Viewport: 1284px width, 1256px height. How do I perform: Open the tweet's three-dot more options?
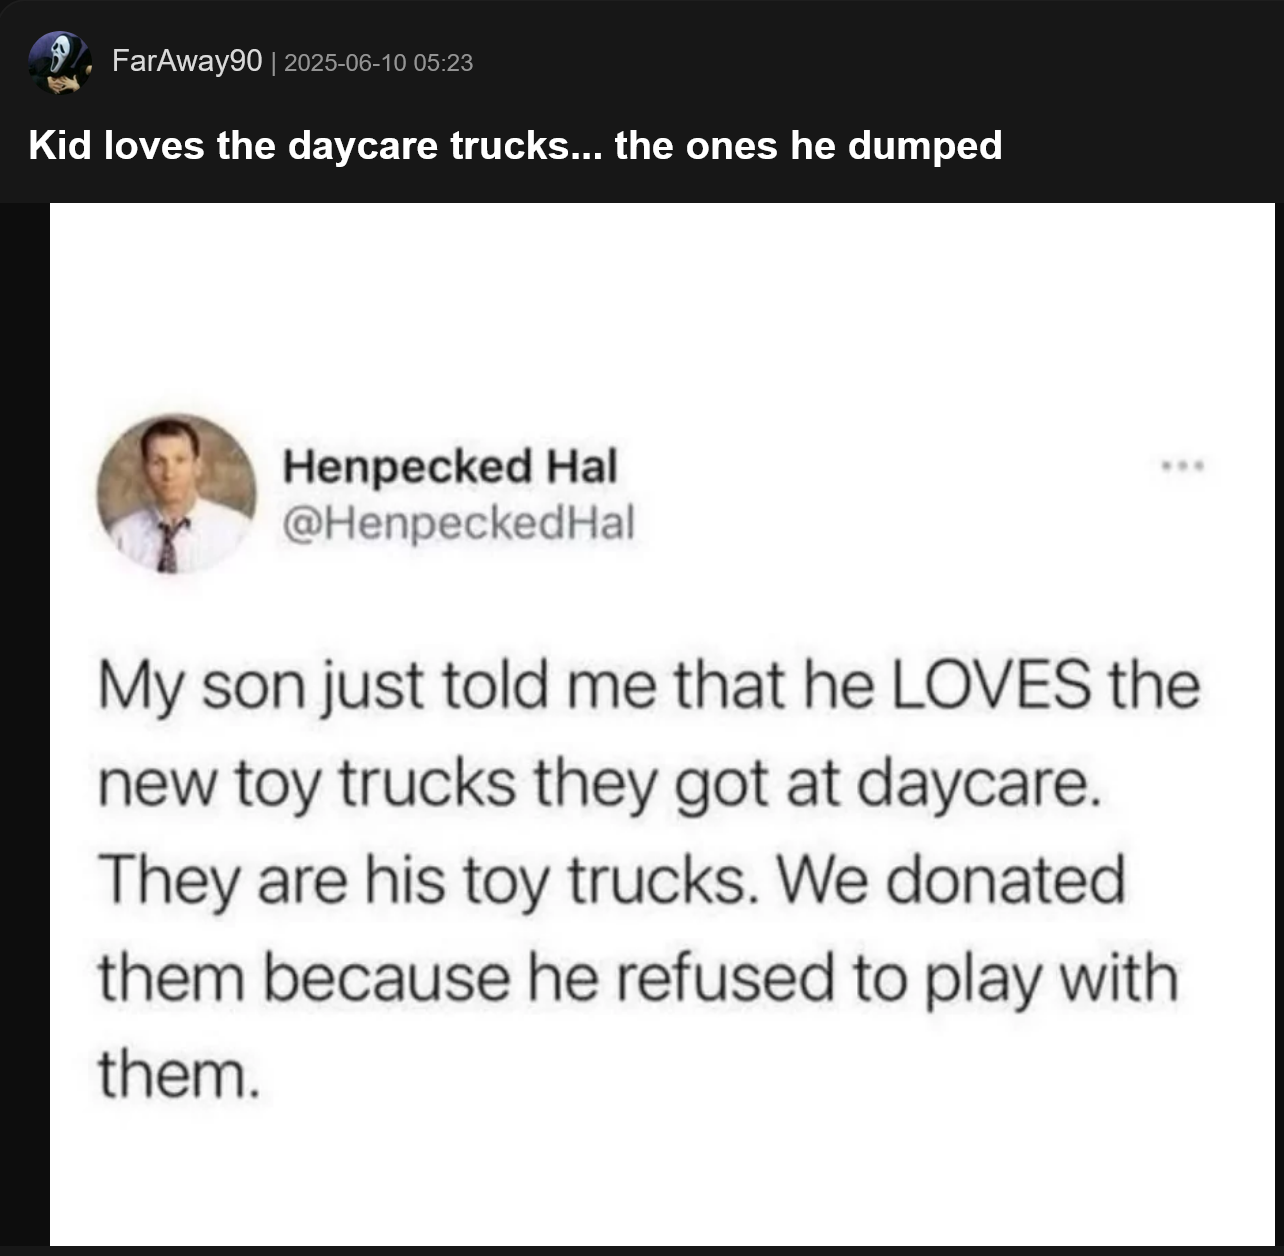[1183, 465]
